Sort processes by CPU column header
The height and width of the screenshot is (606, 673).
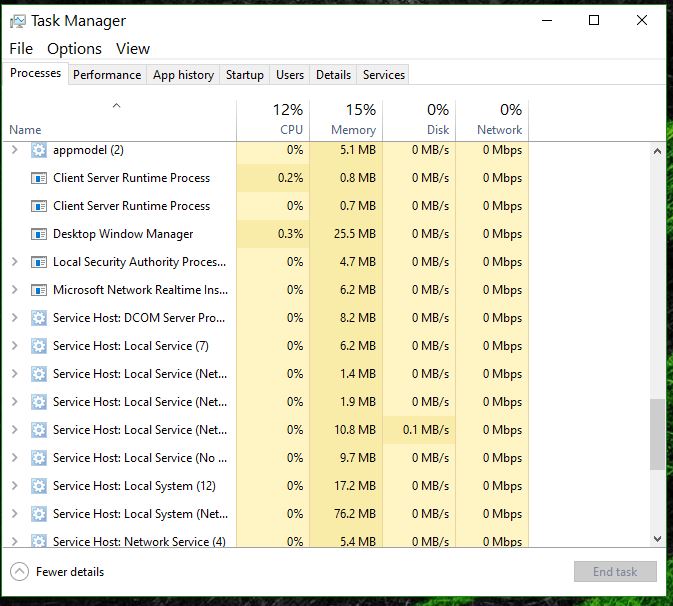tap(272, 120)
